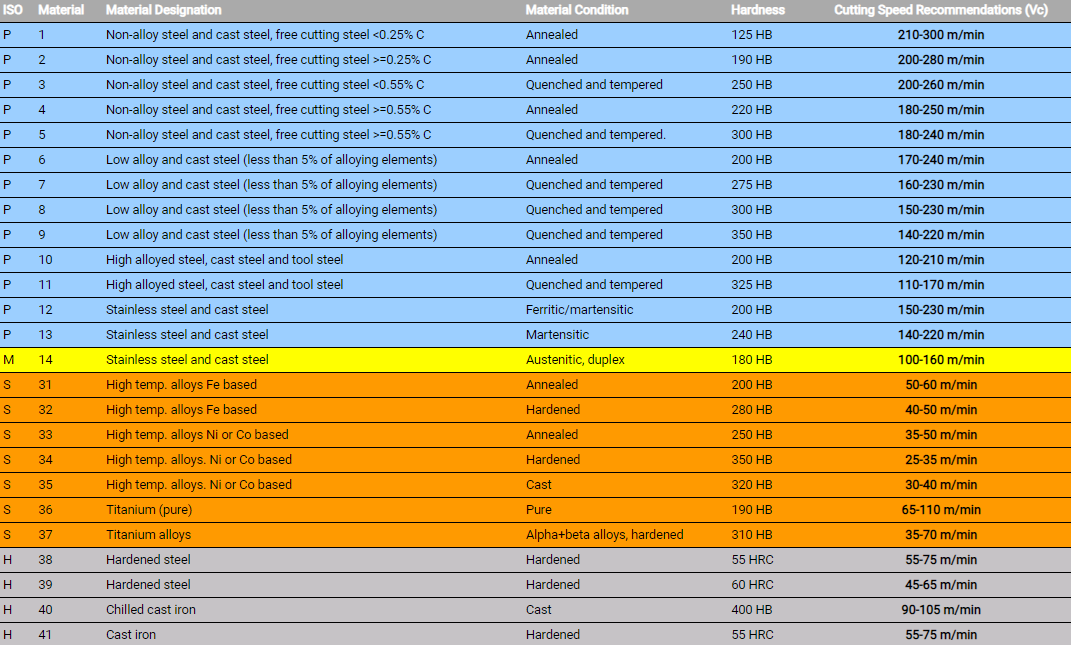The width and height of the screenshot is (1071, 645).
Task: Select the '40-50 m/min' cutting speed cell
Action: point(941,410)
